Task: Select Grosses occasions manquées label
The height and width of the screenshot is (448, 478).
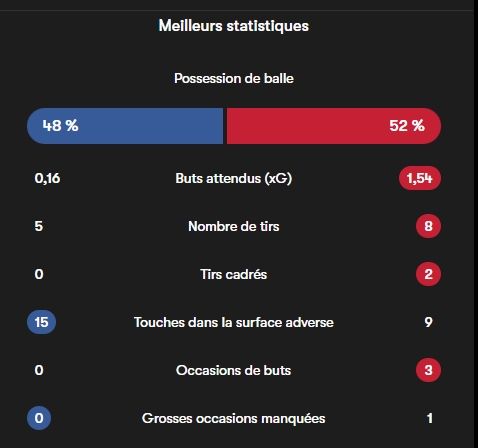Action: [234, 419]
